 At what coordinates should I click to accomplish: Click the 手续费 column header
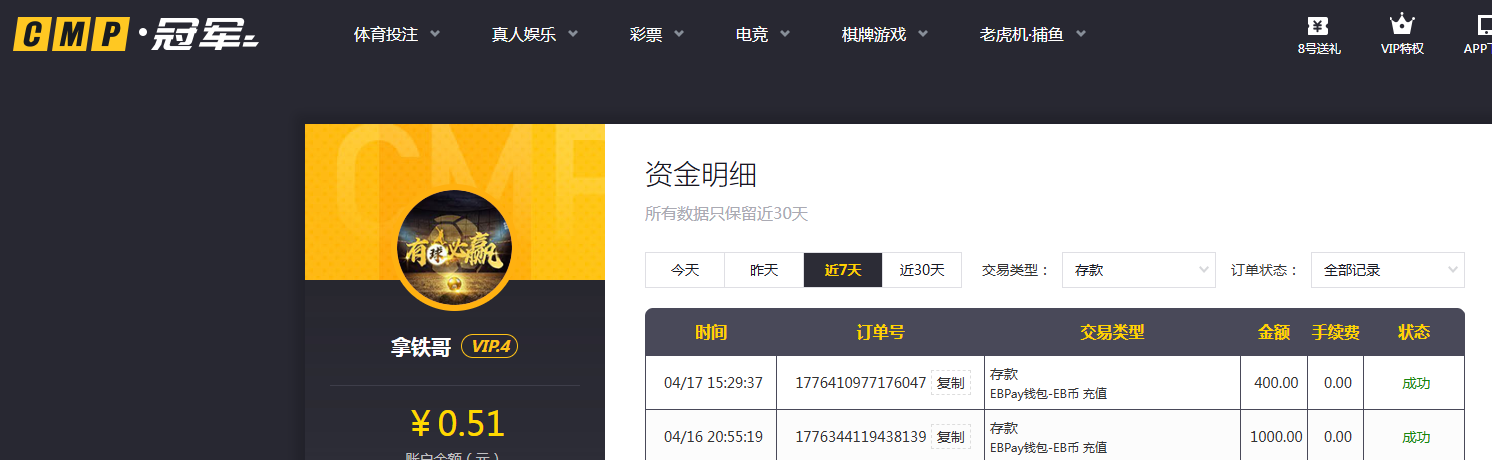click(1336, 332)
